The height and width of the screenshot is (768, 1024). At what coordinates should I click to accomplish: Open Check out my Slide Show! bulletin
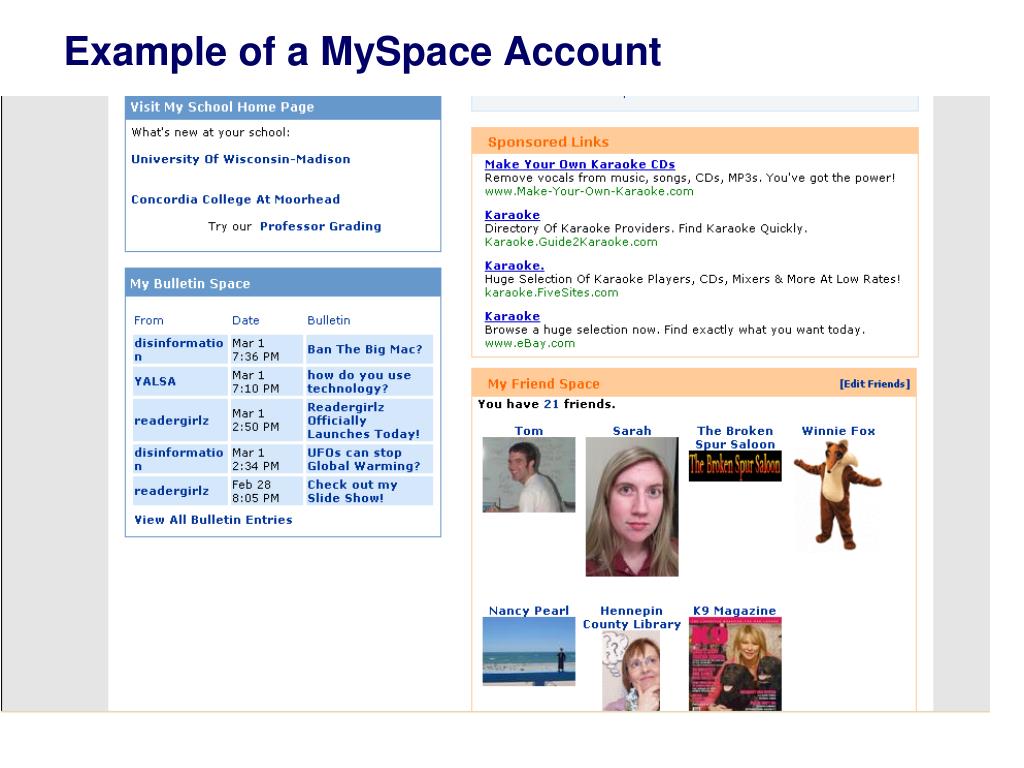pyautogui.click(x=352, y=491)
